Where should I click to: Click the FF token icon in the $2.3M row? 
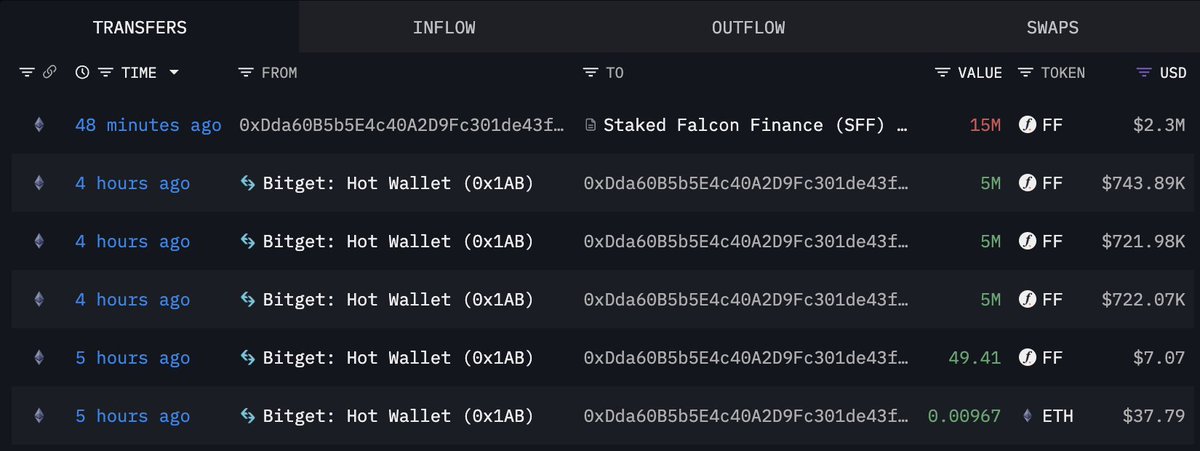tap(1026, 125)
